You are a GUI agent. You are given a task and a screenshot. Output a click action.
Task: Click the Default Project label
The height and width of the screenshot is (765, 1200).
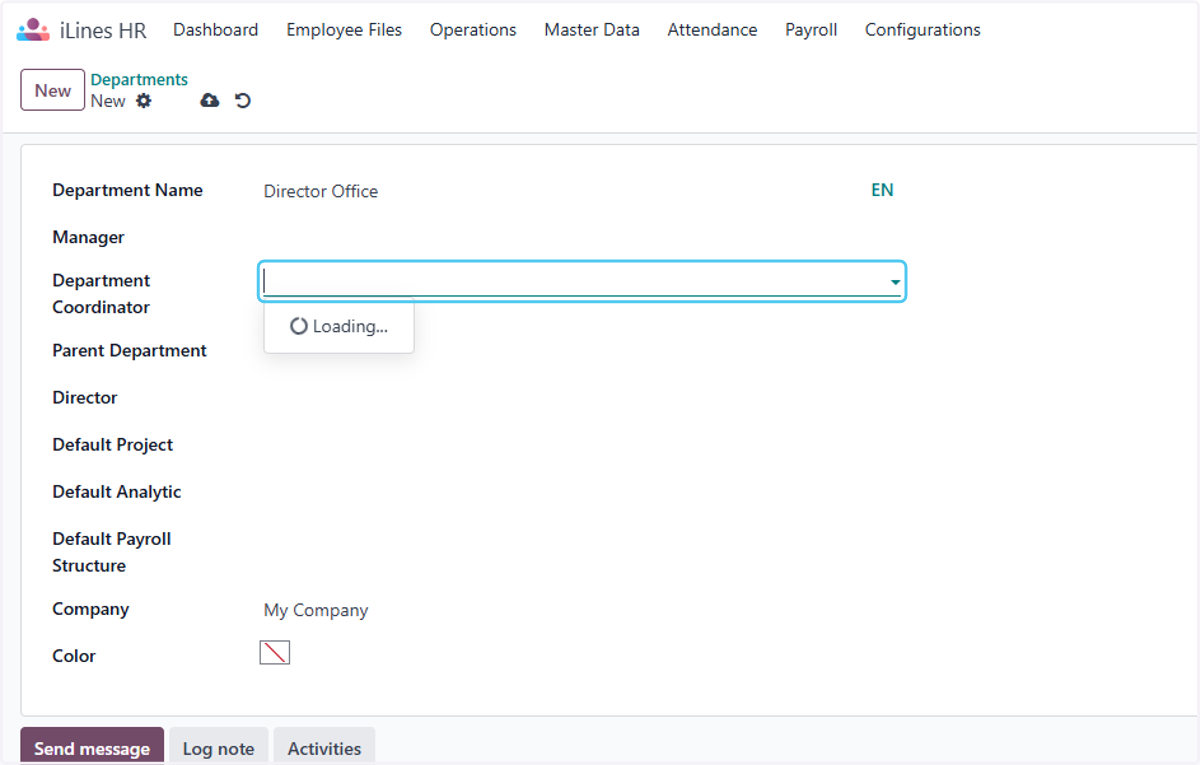coord(113,444)
